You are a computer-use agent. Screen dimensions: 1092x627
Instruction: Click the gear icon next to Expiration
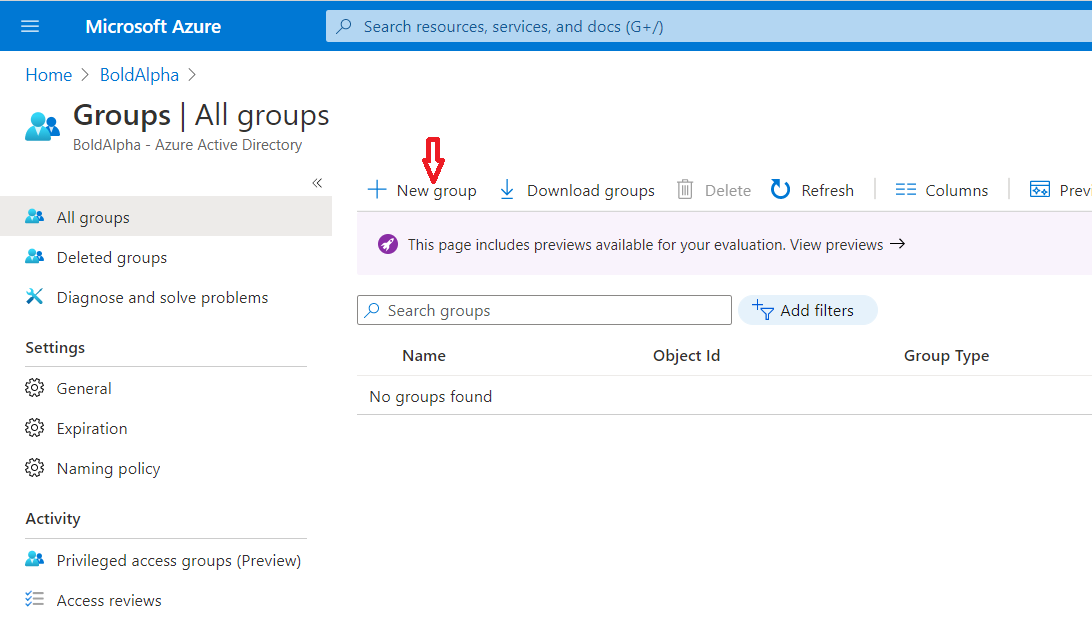(x=34, y=428)
